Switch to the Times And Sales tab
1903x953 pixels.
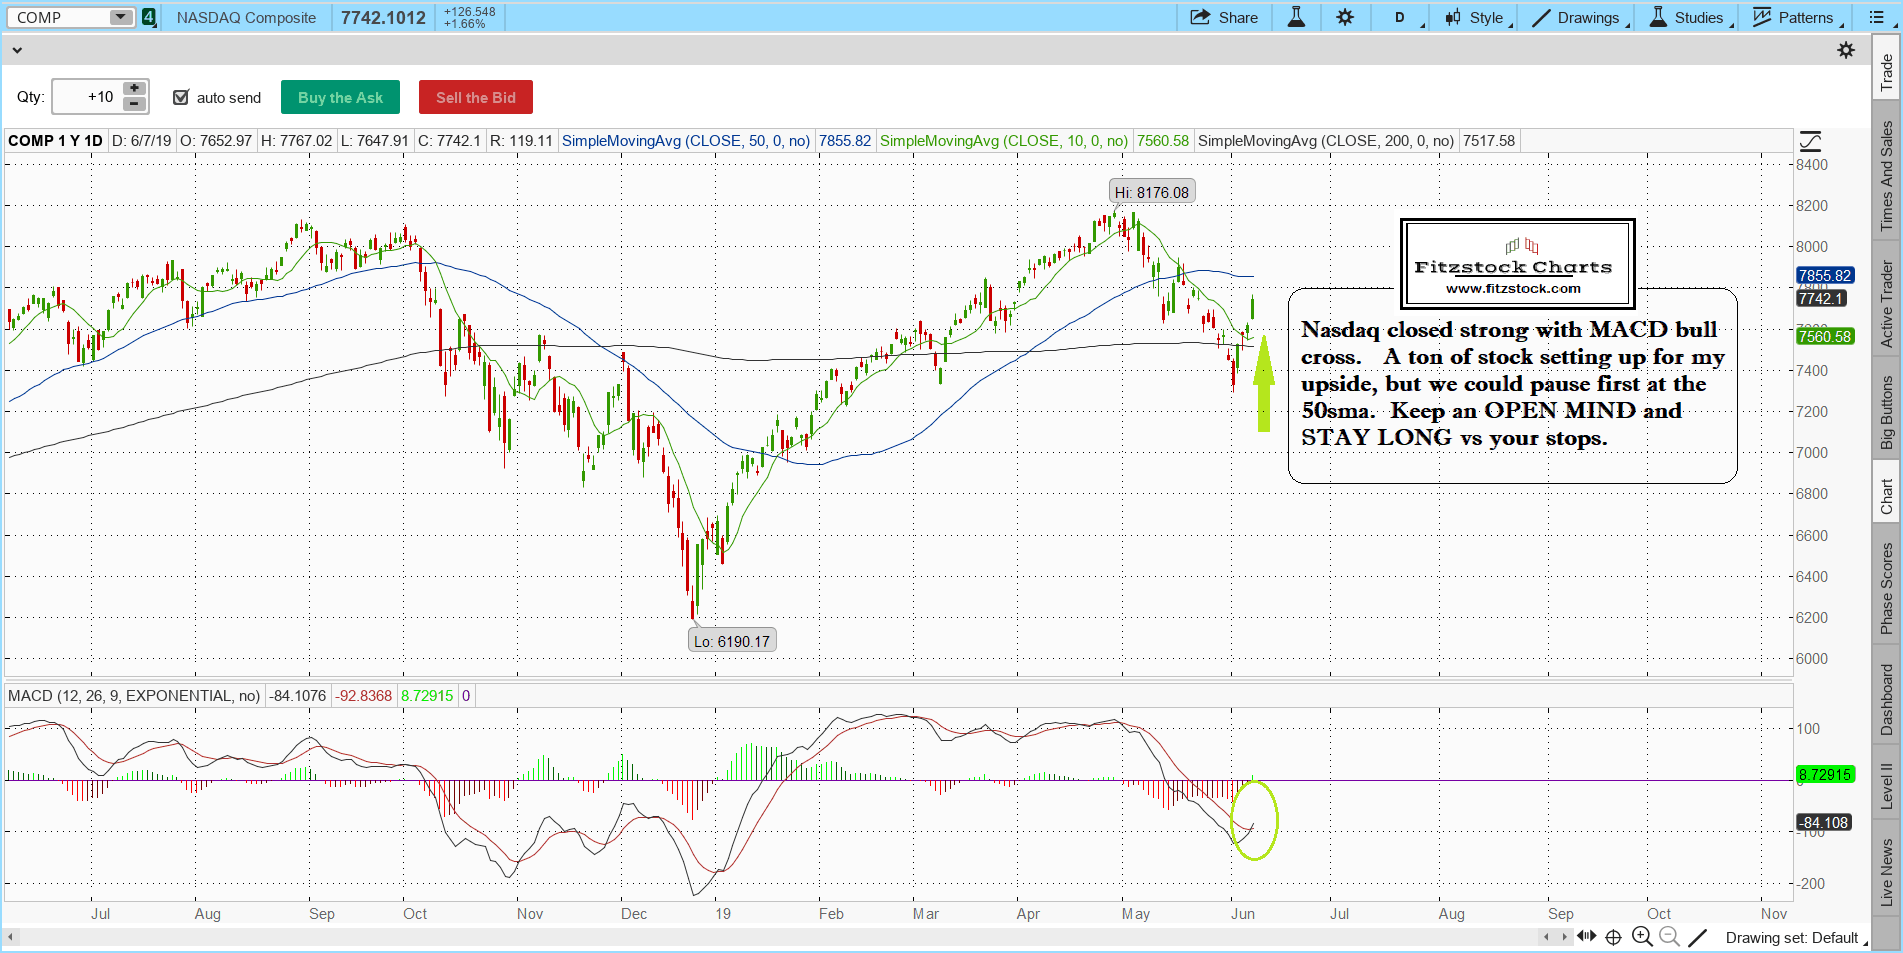pyautogui.click(x=1886, y=176)
